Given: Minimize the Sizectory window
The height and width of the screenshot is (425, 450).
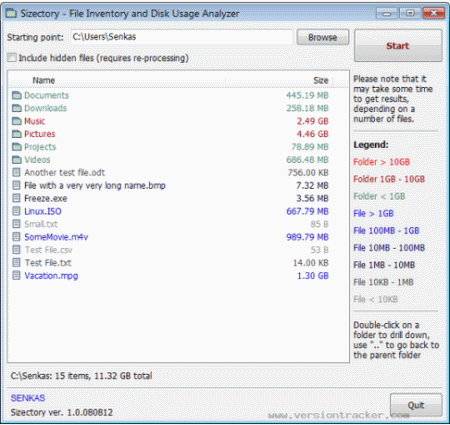Looking at the screenshot, I should pos(387,13).
